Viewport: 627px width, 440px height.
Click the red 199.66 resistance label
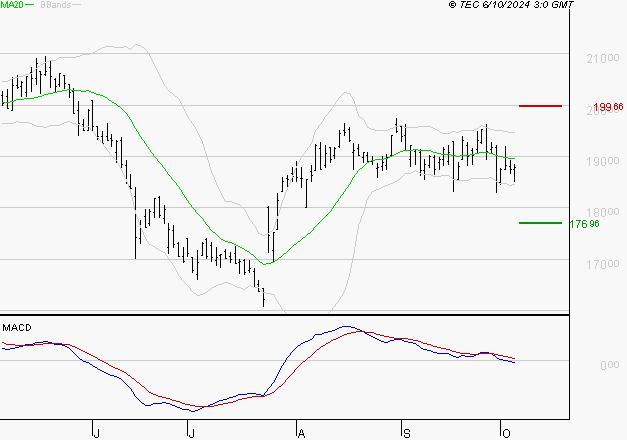[x=608, y=107]
